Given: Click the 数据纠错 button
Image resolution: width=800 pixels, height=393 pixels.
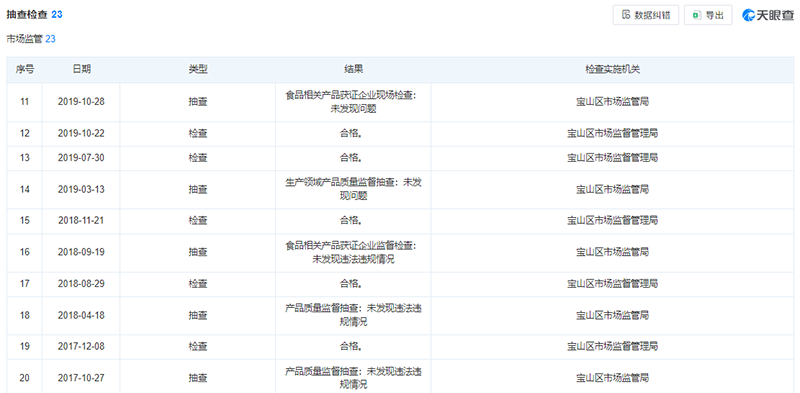Looking at the screenshot, I should point(645,15).
